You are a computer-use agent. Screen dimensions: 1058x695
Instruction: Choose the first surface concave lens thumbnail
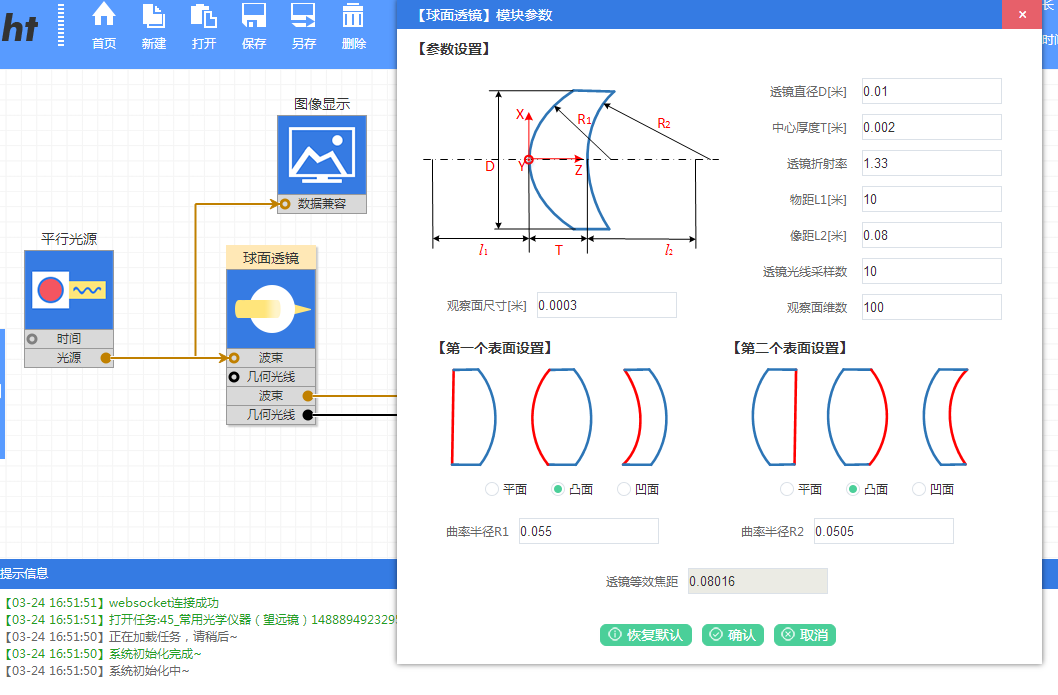[x=645, y=417]
